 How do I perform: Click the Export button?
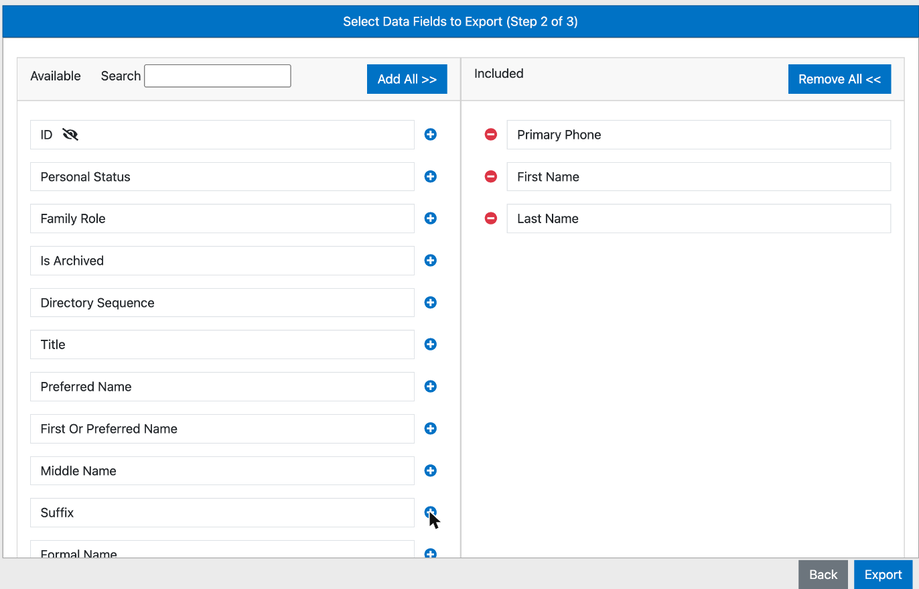pos(883,574)
